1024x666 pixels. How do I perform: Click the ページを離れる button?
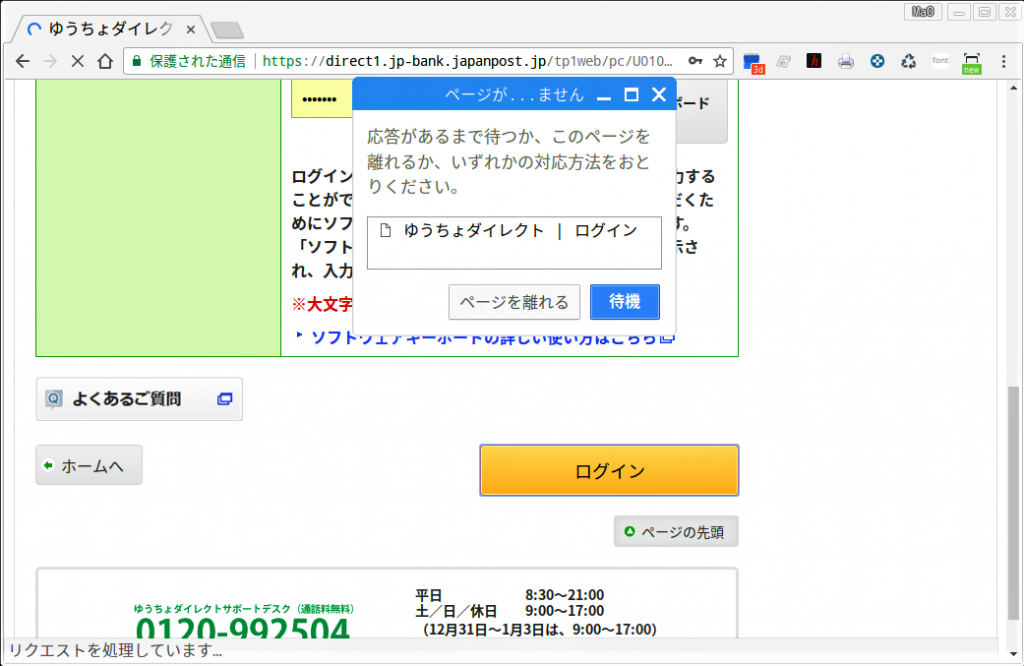(x=514, y=302)
